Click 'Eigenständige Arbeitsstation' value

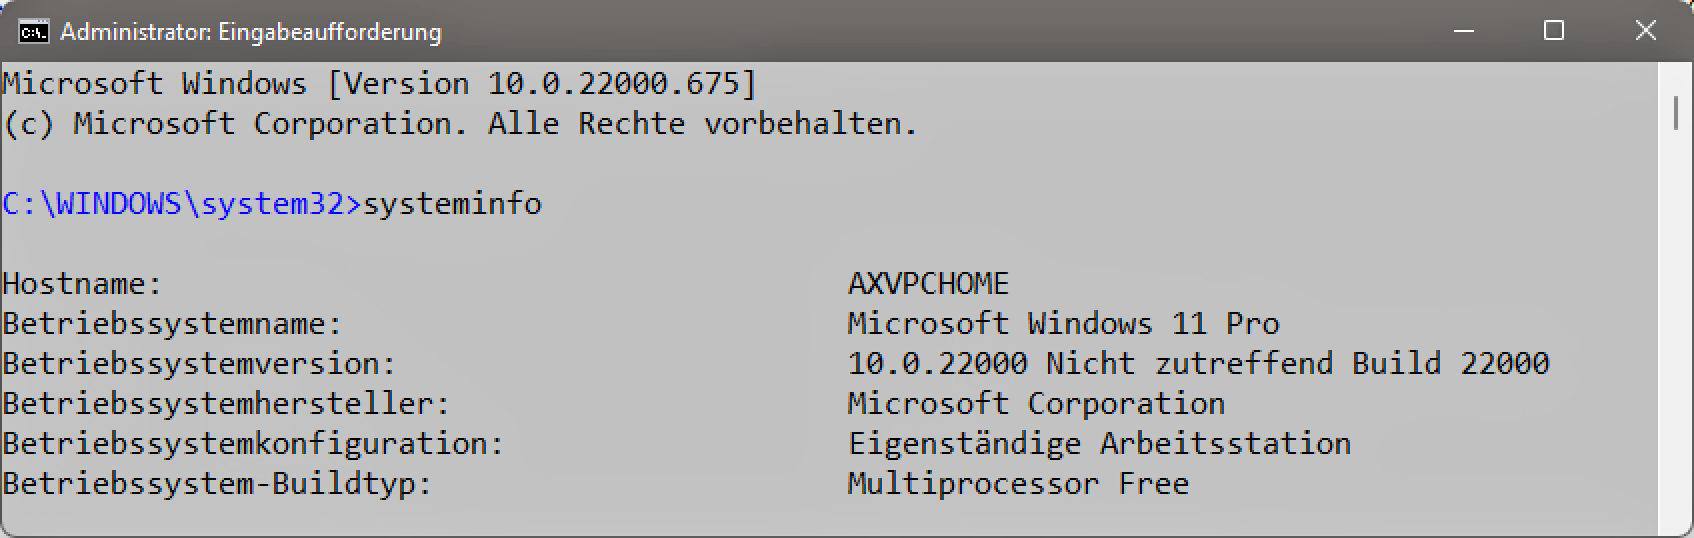pos(1099,444)
